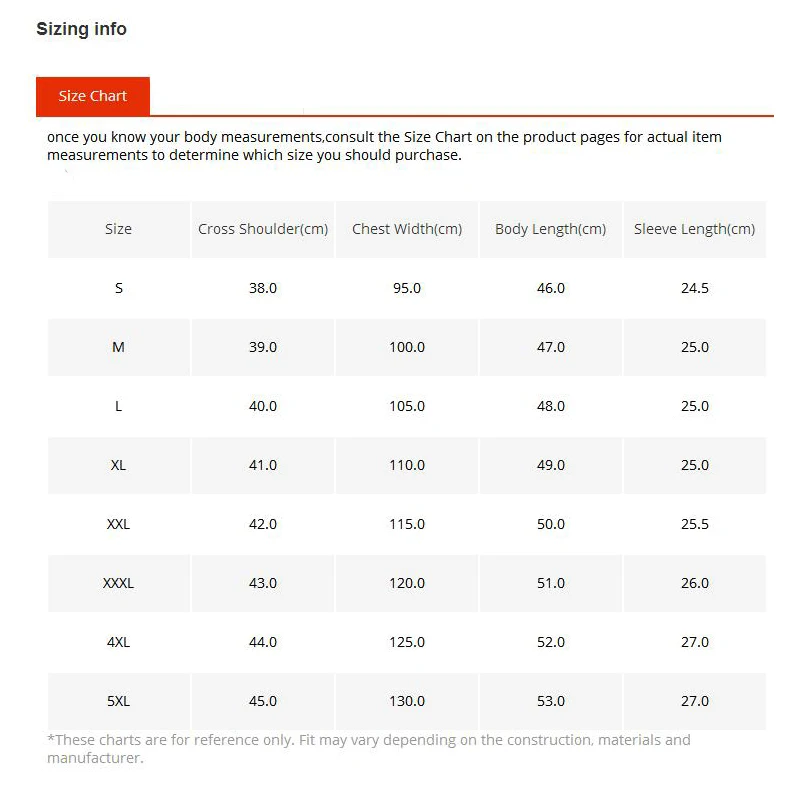Click the 24.5 sleeve length value
Viewport: 800px width, 800px height.
(694, 288)
